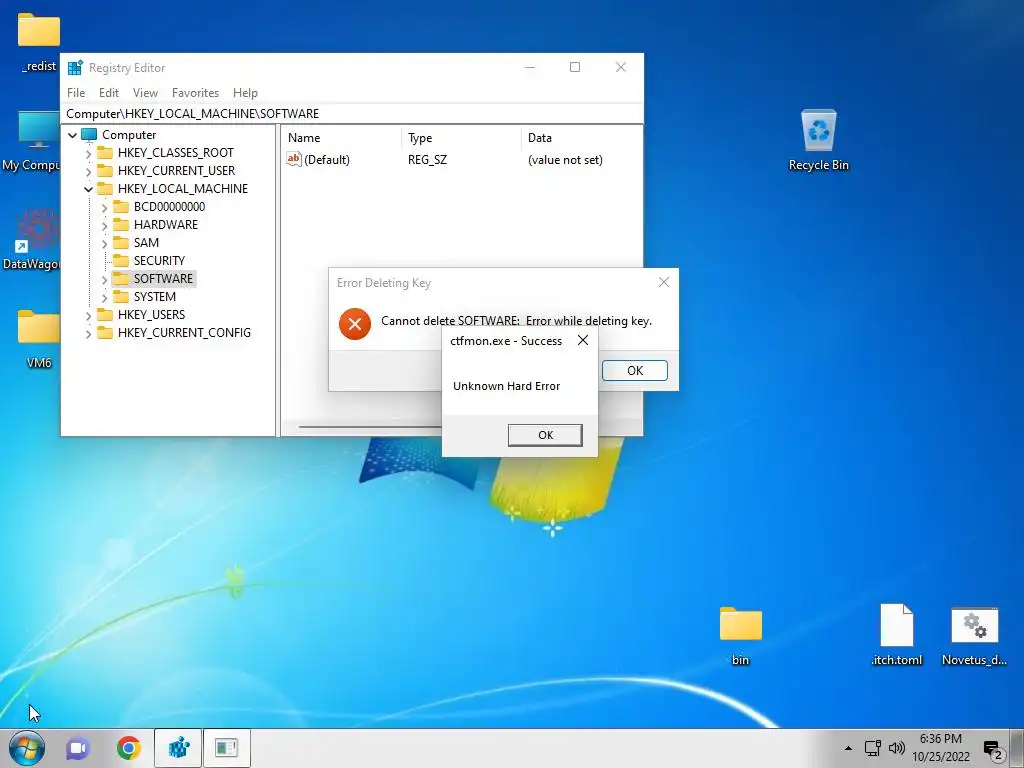The image size is (1024, 768).
Task: Expand the BCD00000000 key
Action: click(104, 207)
